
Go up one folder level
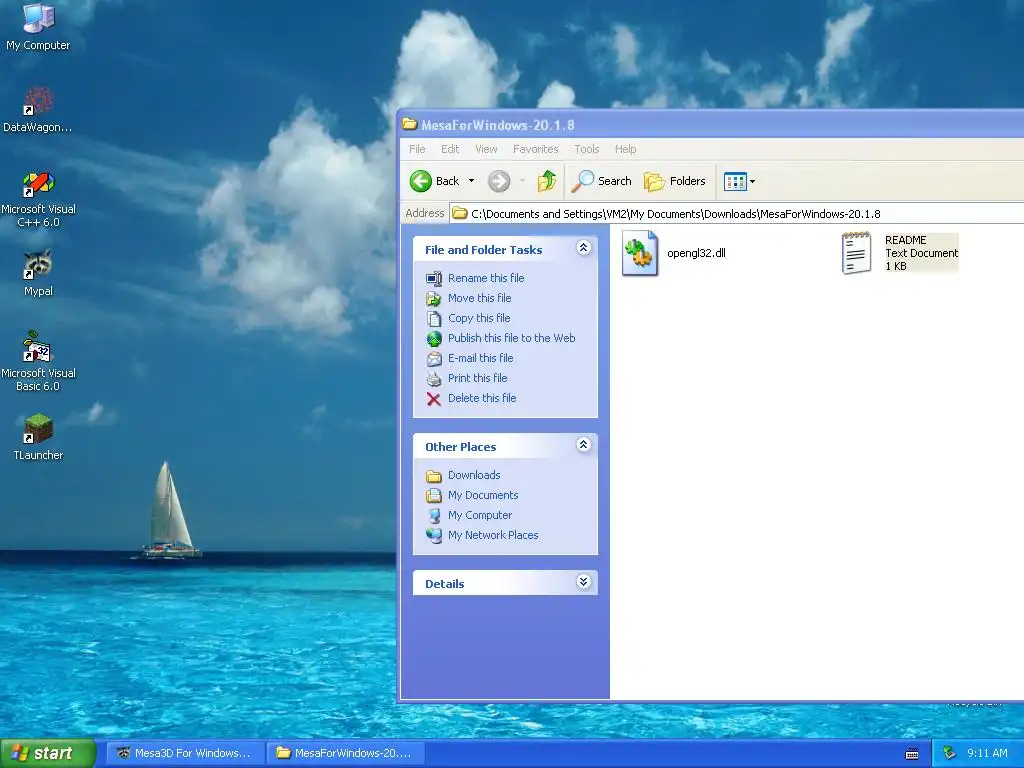pos(547,181)
